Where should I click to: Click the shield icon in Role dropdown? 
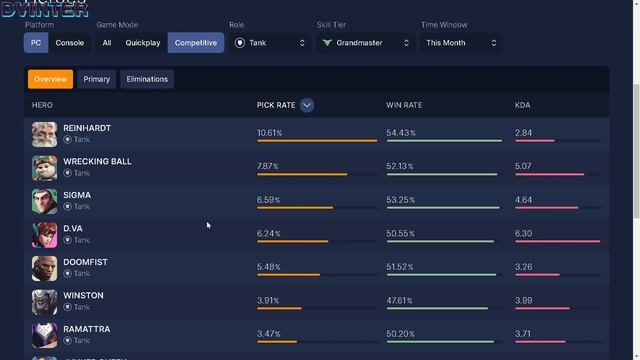(x=240, y=42)
